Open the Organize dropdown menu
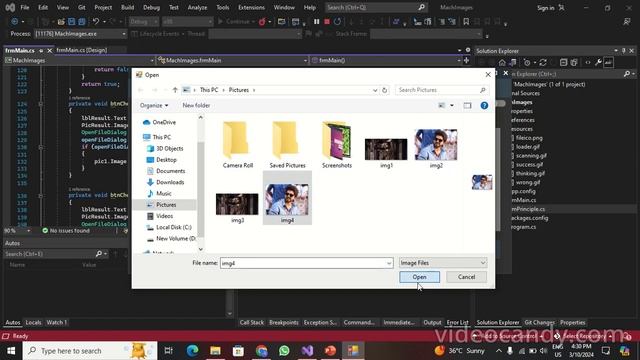Viewport: 640px width, 360px height. (154, 105)
